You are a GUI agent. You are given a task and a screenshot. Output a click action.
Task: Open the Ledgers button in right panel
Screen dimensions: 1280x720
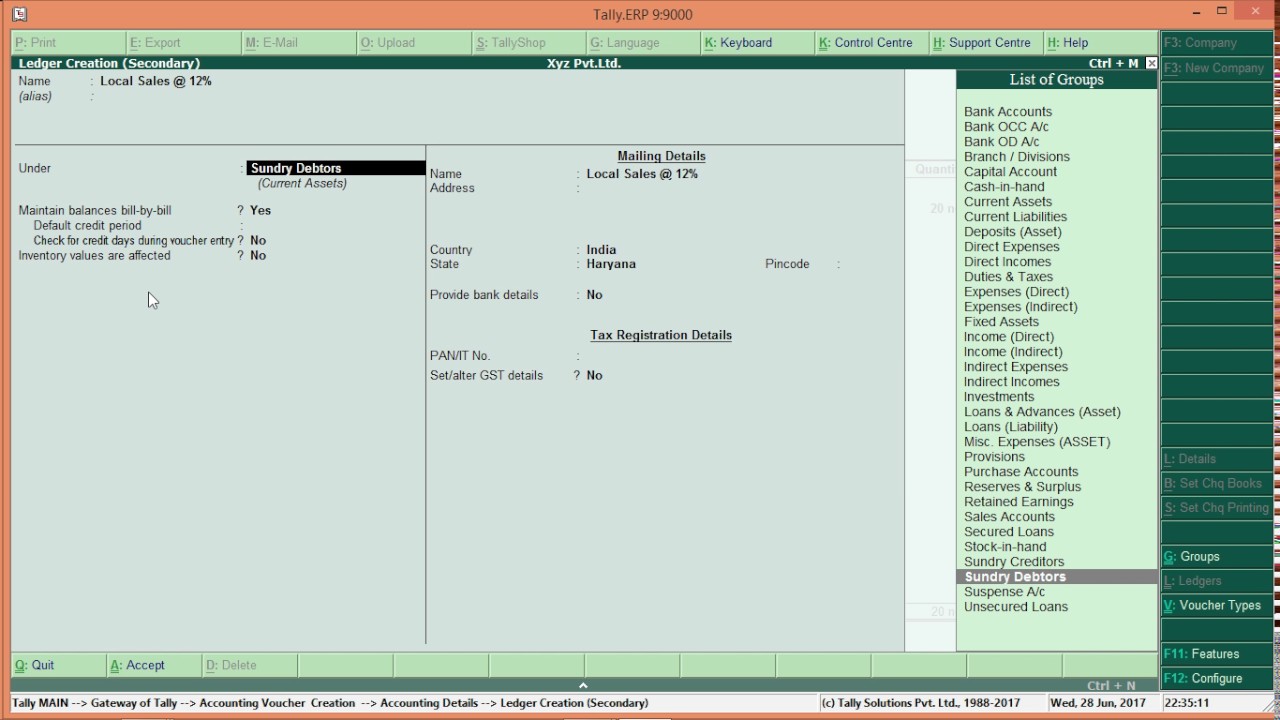tap(1217, 581)
